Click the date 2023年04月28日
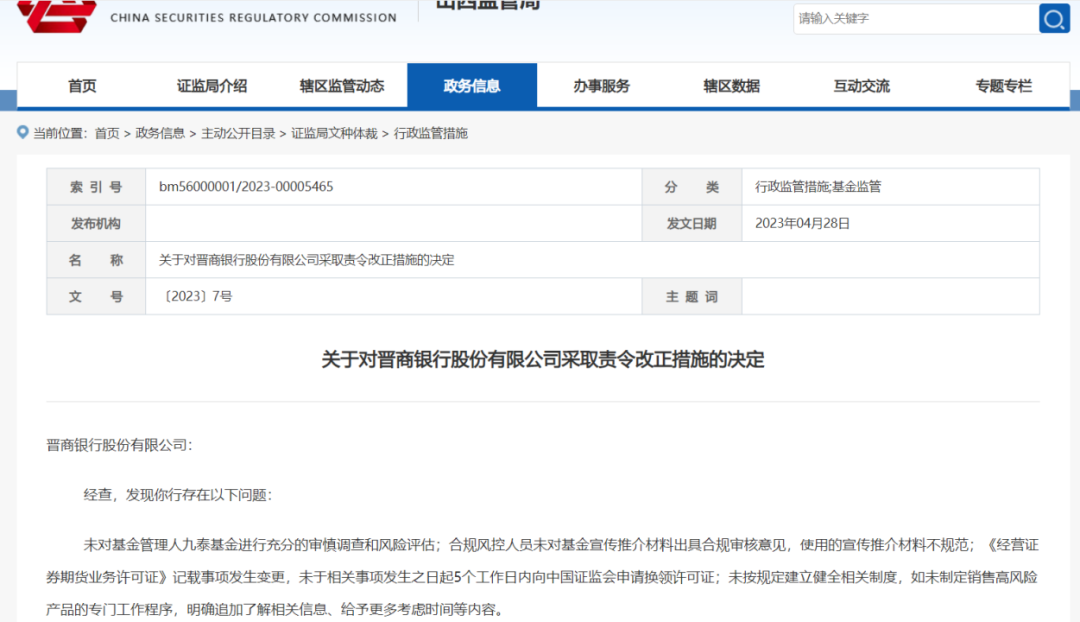 (x=802, y=223)
